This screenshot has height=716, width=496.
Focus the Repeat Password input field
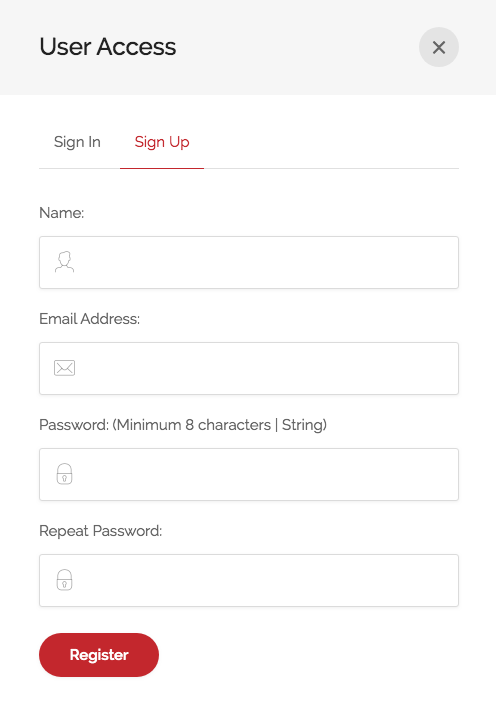click(x=249, y=580)
